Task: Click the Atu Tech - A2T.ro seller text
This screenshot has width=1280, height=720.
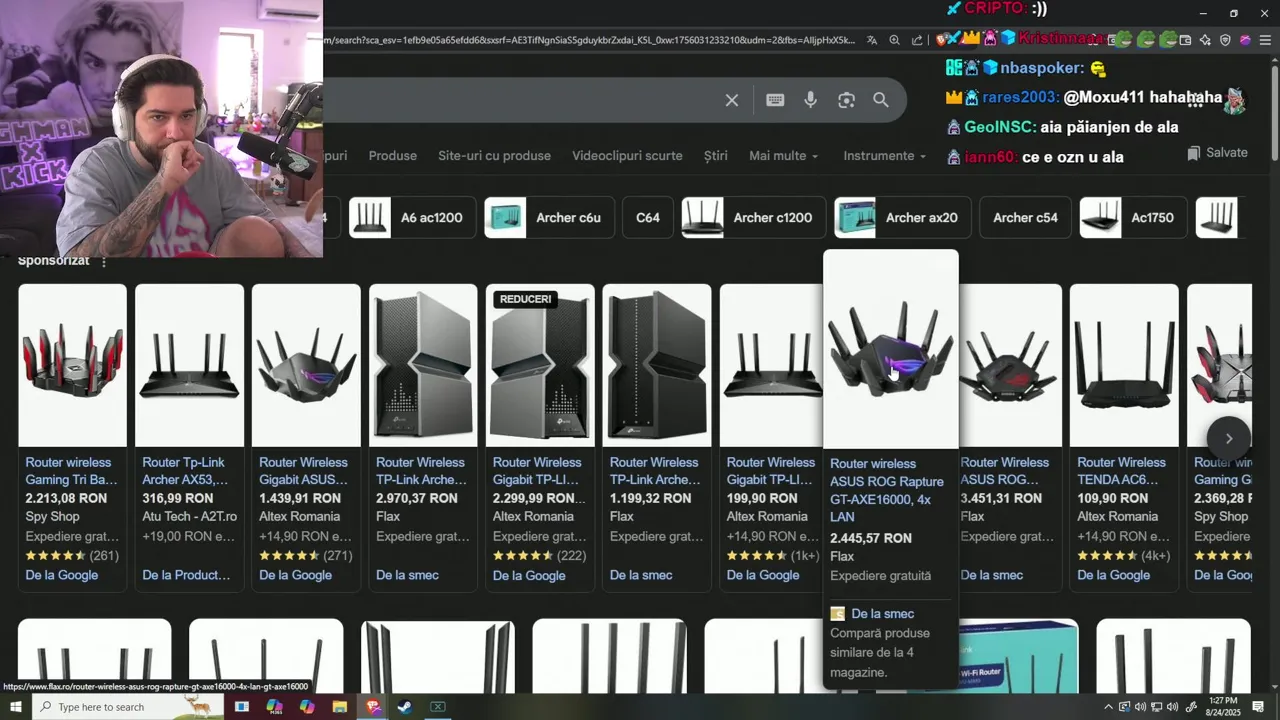Action: coord(189,517)
